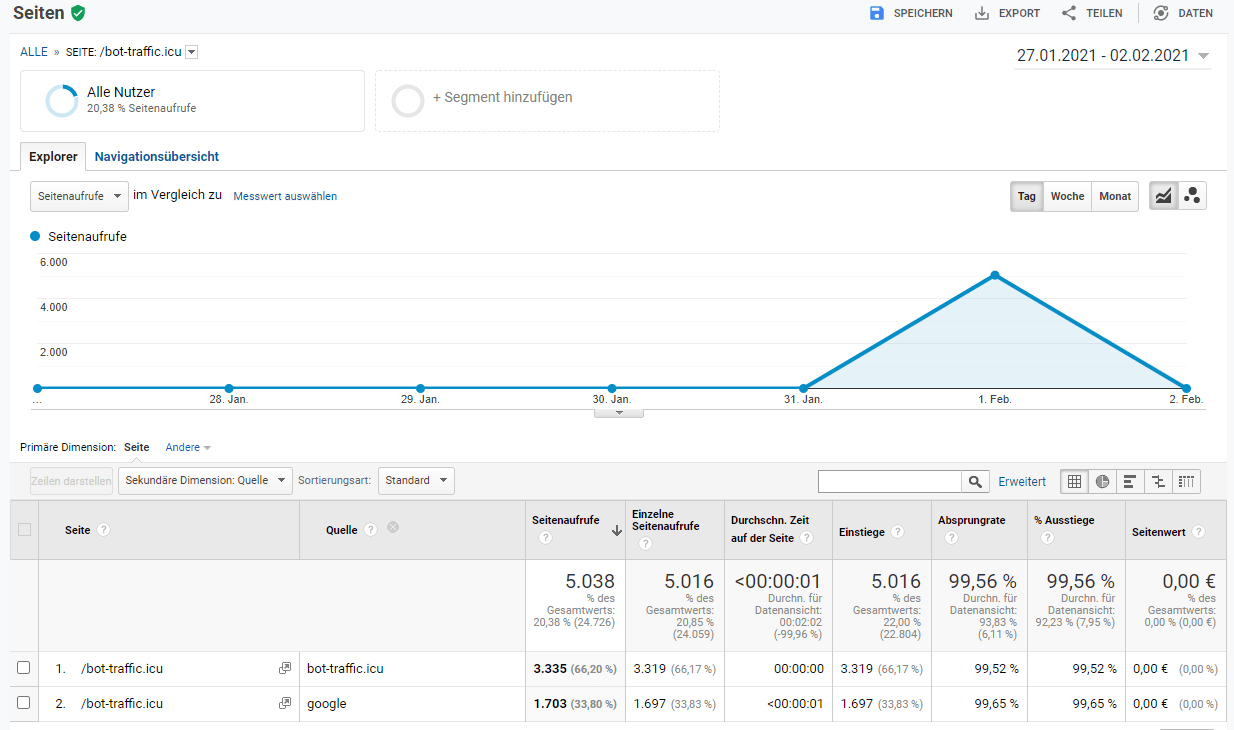The height and width of the screenshot is (730, 1234).
Task: Open Sekundäre Dimension: Quelle dropdown
Action: [x=205, y=481]
